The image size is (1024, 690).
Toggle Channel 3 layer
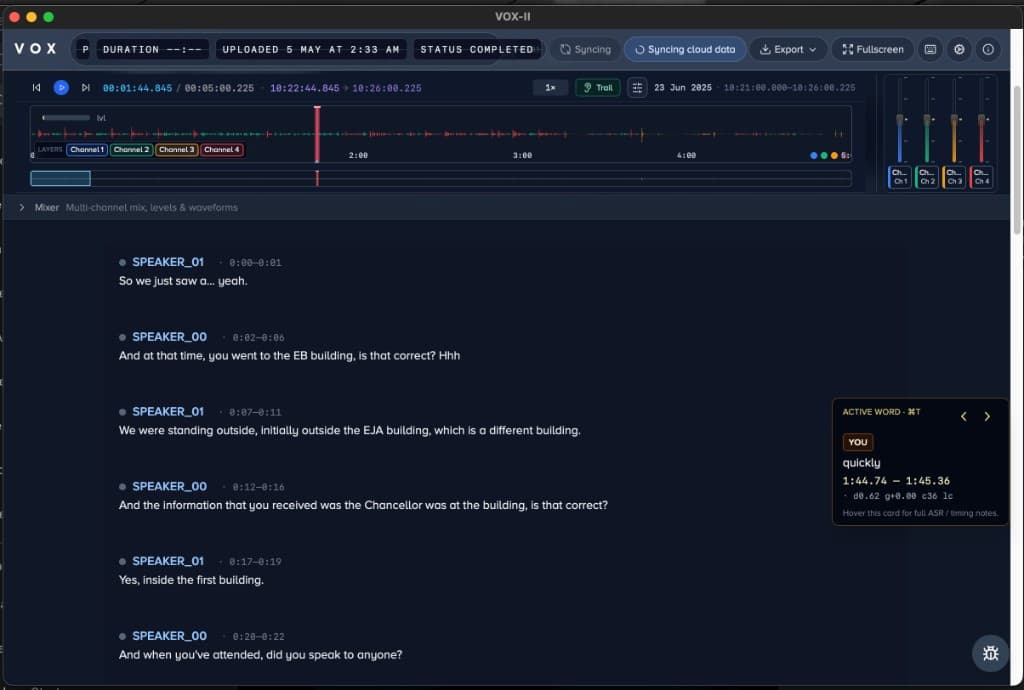coord(176,150)
